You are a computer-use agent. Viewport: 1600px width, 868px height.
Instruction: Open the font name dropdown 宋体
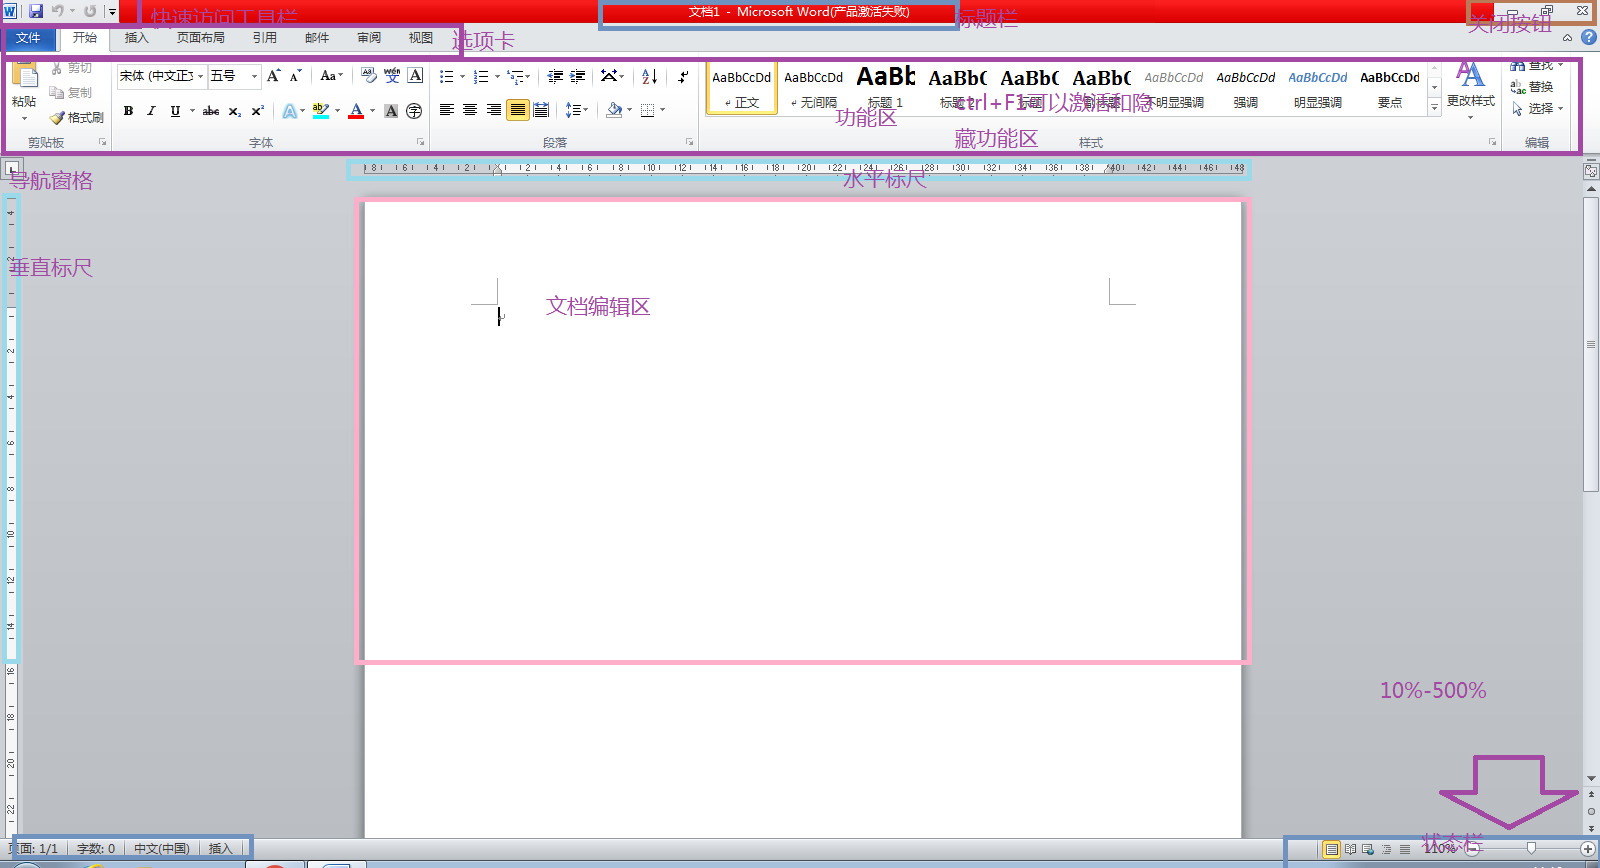pyautogui.click(x=200, y=76)
